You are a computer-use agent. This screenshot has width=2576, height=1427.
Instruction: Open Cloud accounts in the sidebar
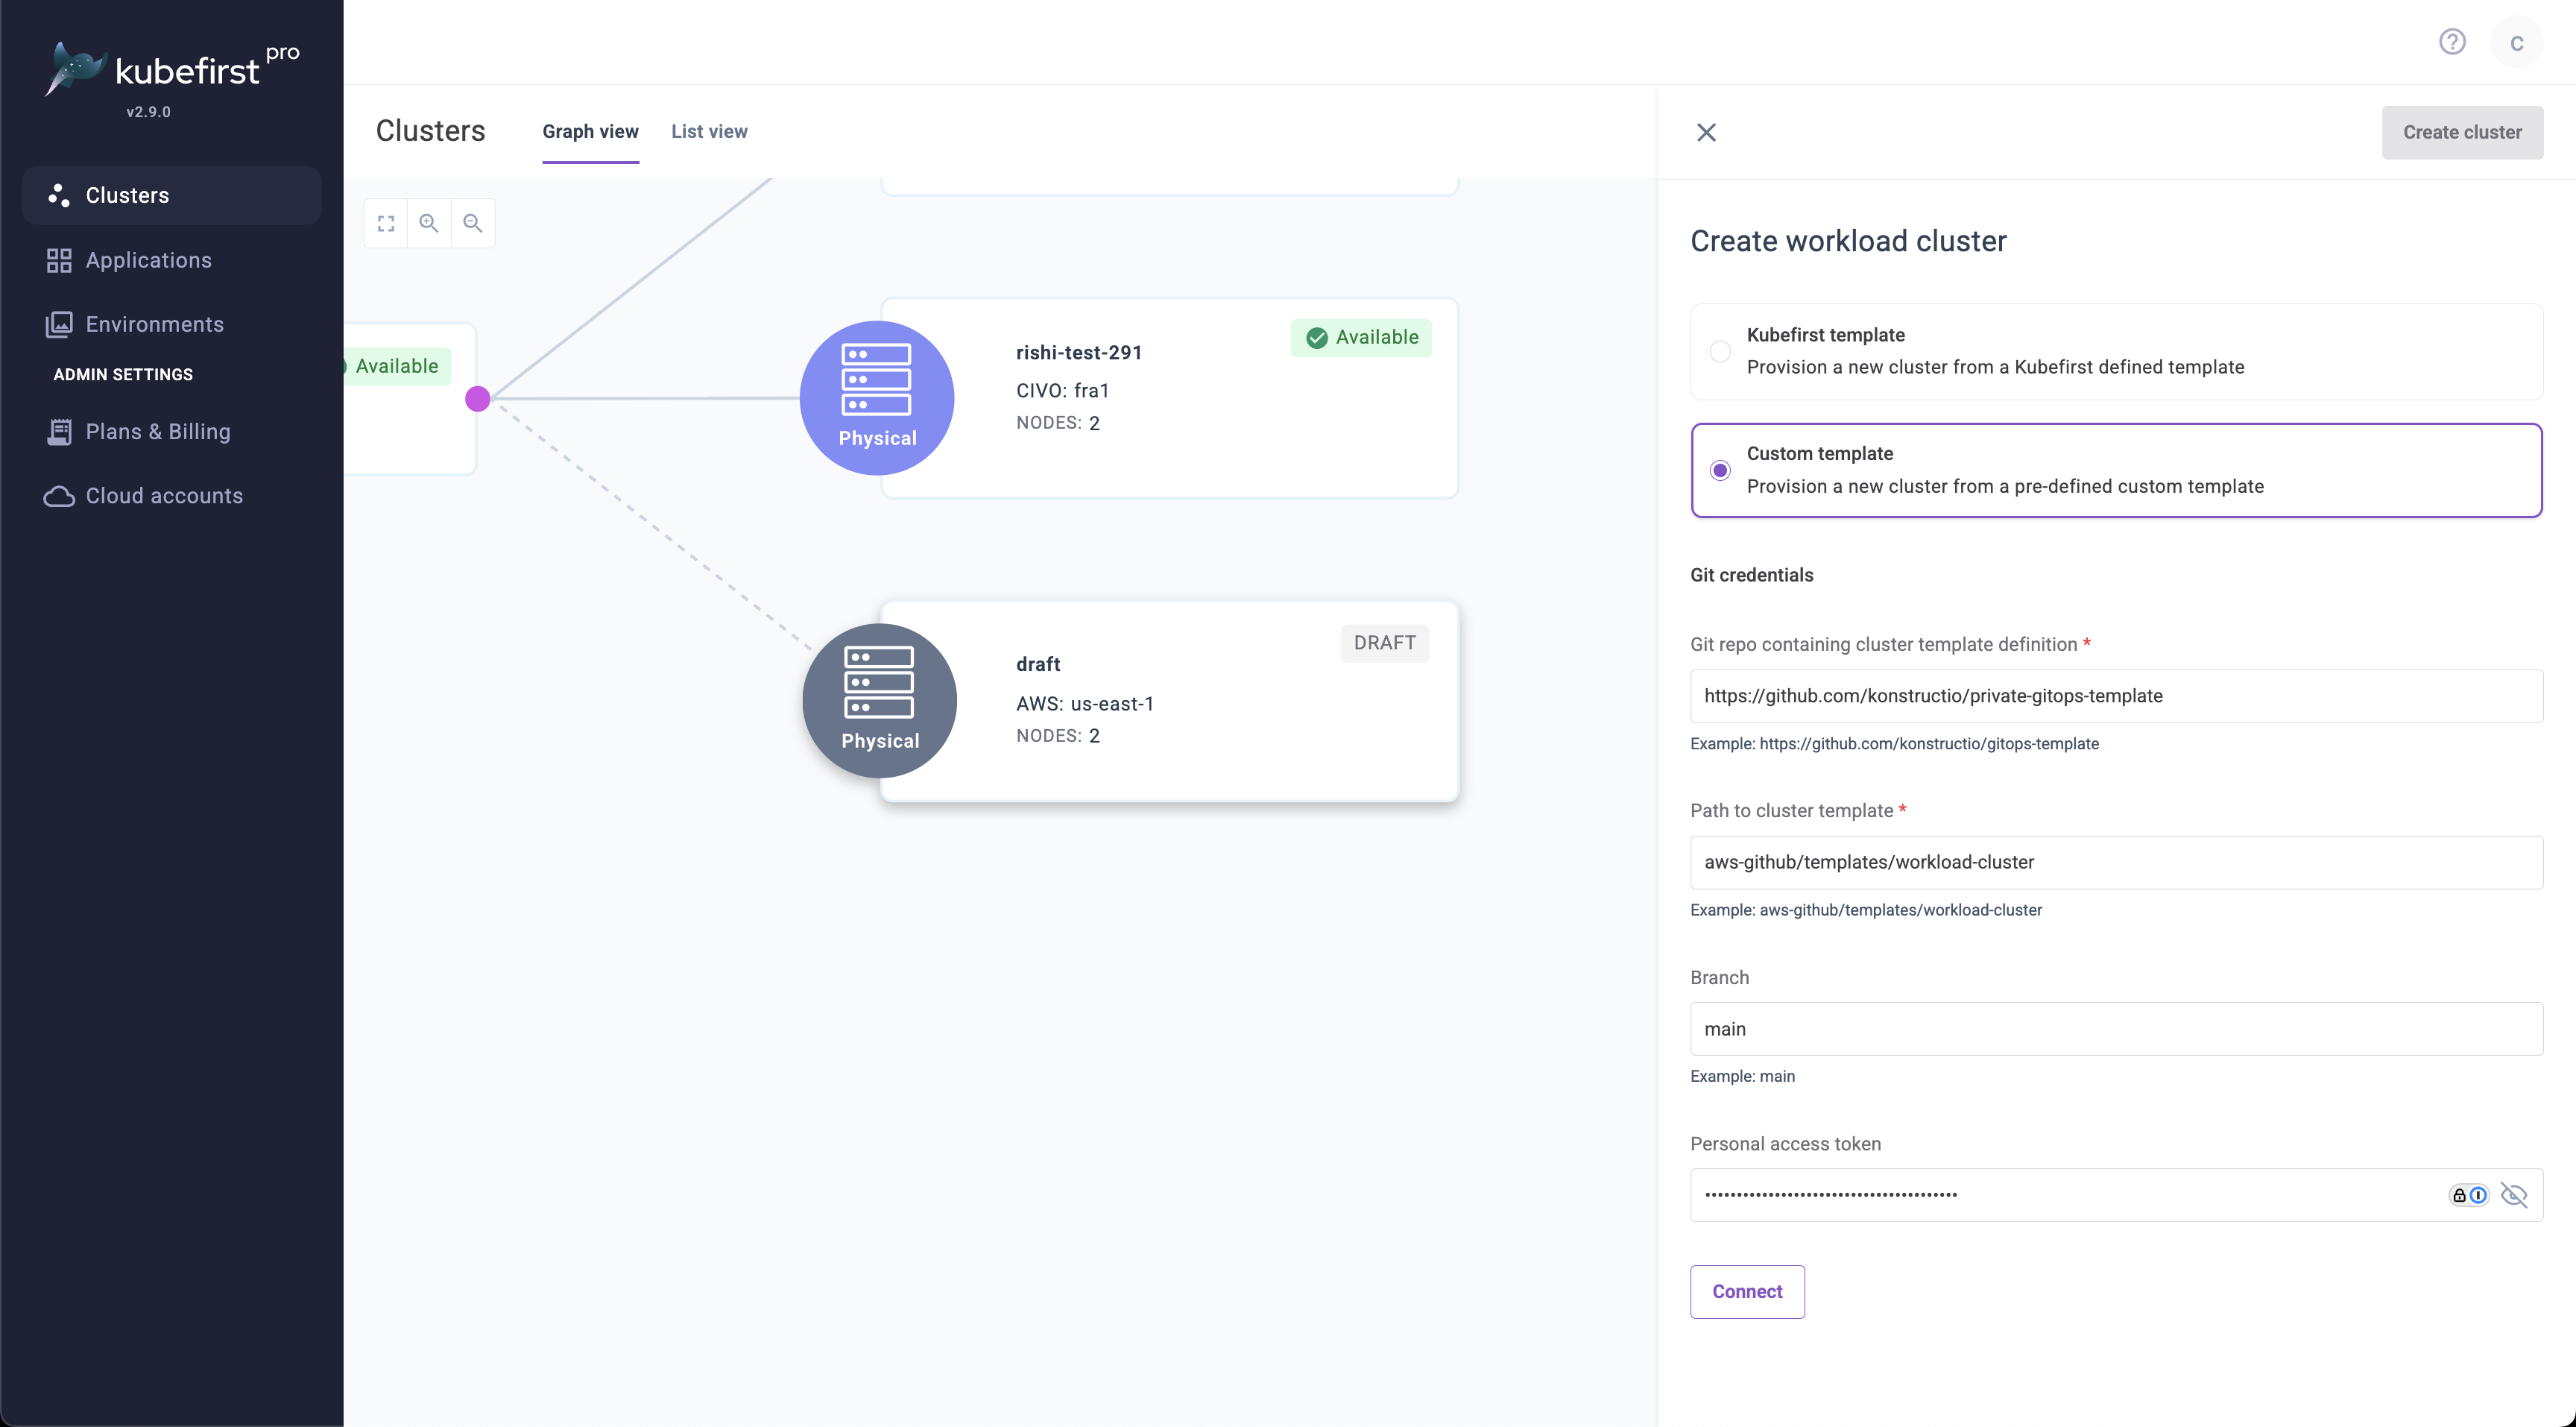click(164, 496)
